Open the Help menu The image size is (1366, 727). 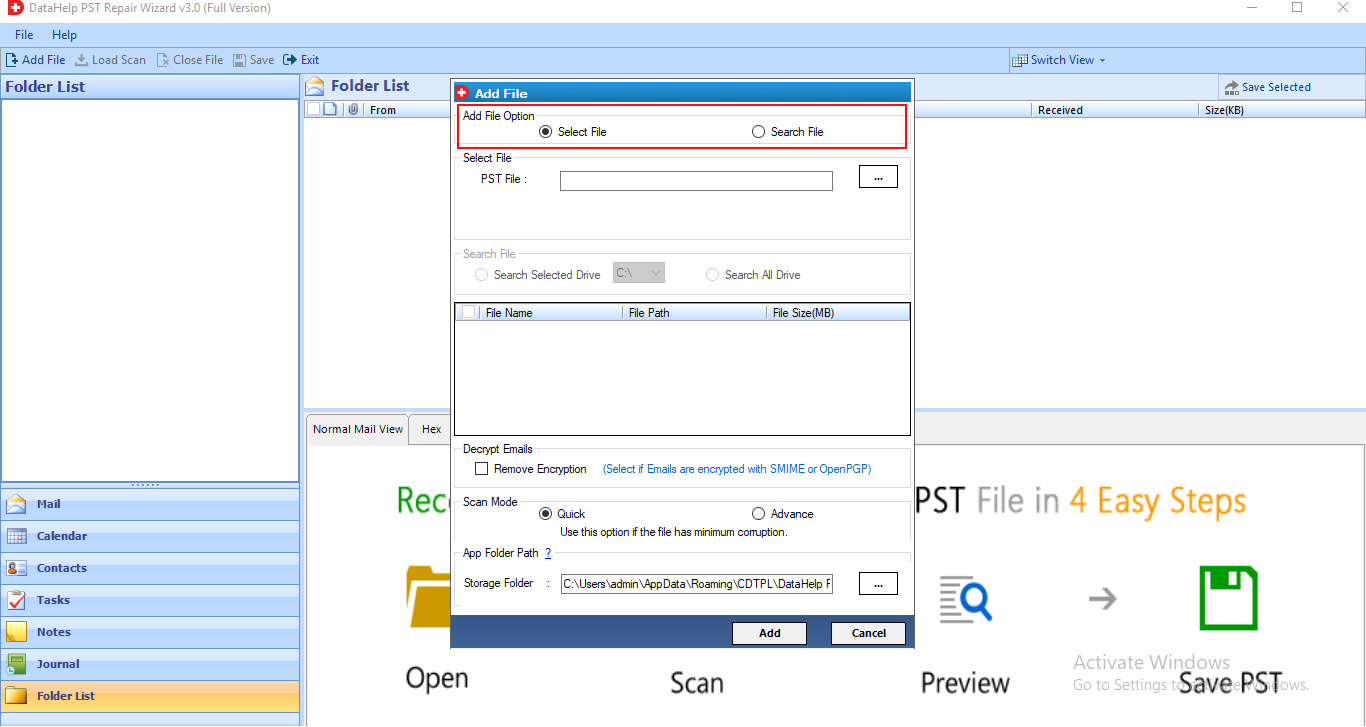pyautogui.click(x=64, y=35)
